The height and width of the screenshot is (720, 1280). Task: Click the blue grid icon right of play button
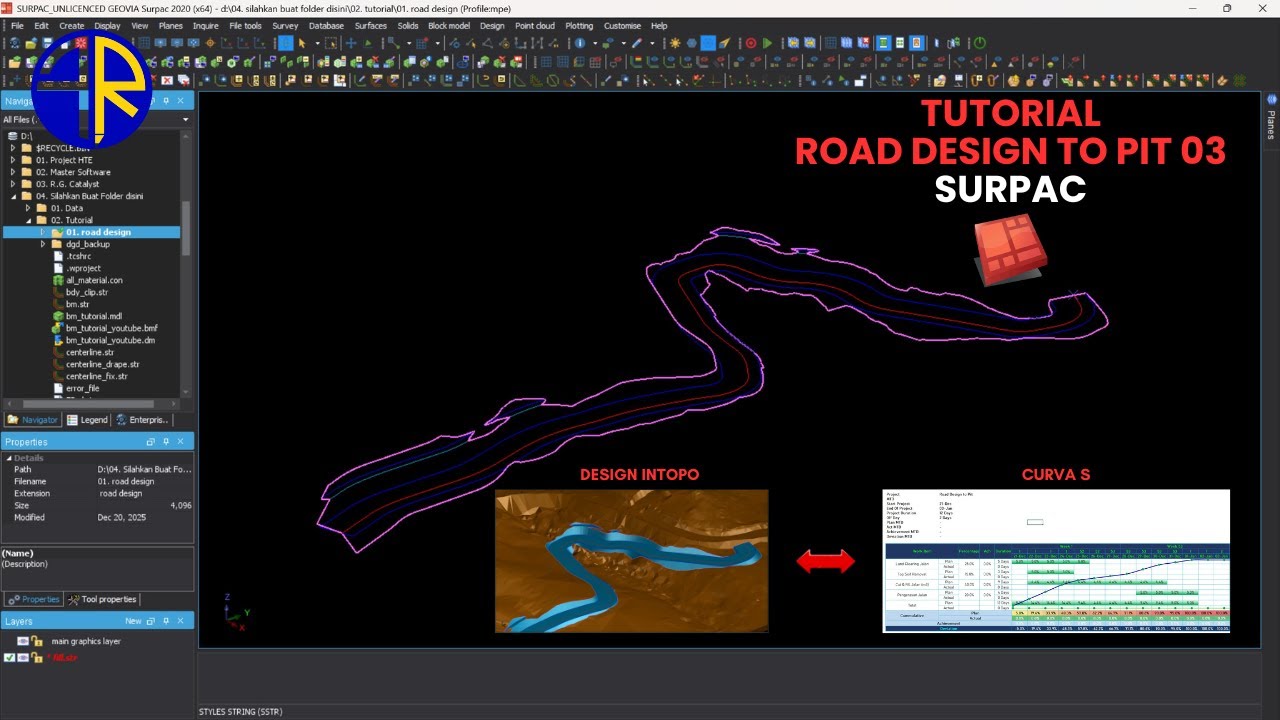(830, 43)
